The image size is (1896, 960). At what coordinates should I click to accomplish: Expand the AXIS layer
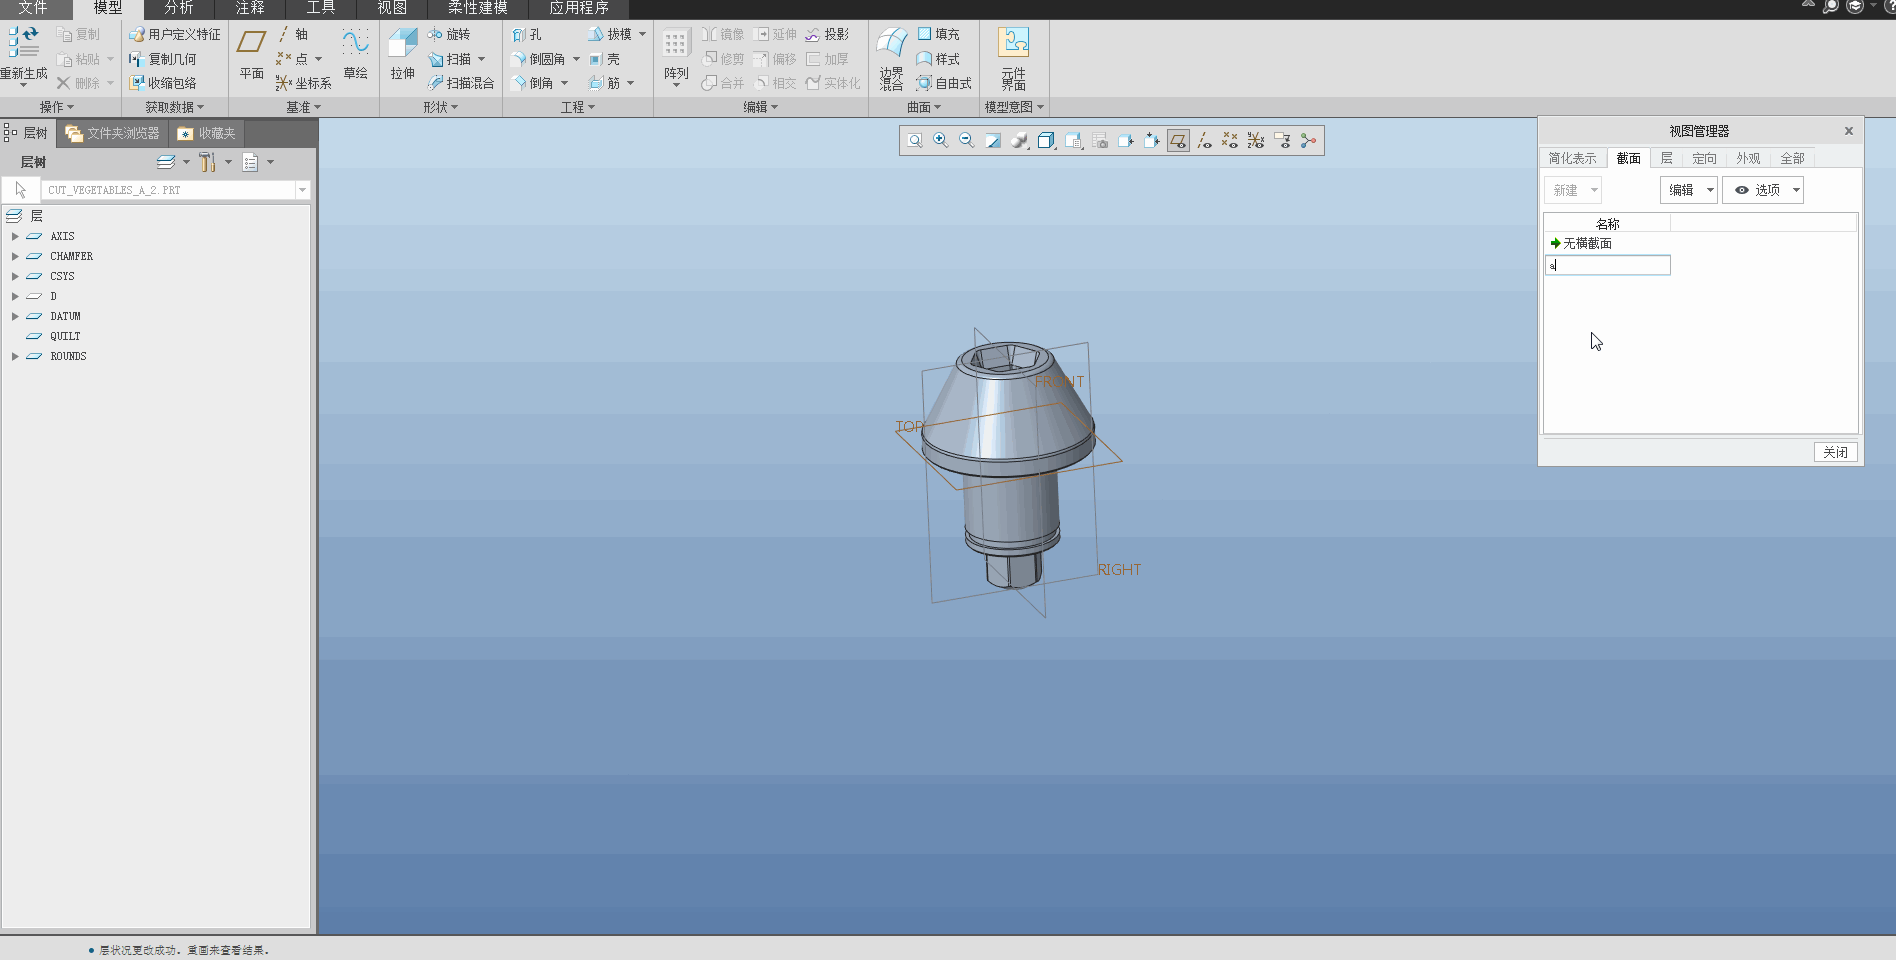[x=15, y=237]
